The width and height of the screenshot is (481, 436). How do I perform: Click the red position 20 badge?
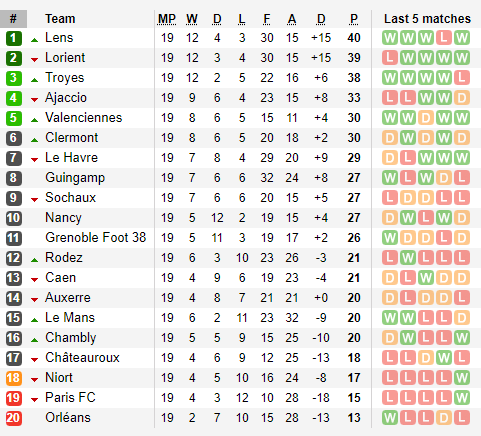(14, 418)
